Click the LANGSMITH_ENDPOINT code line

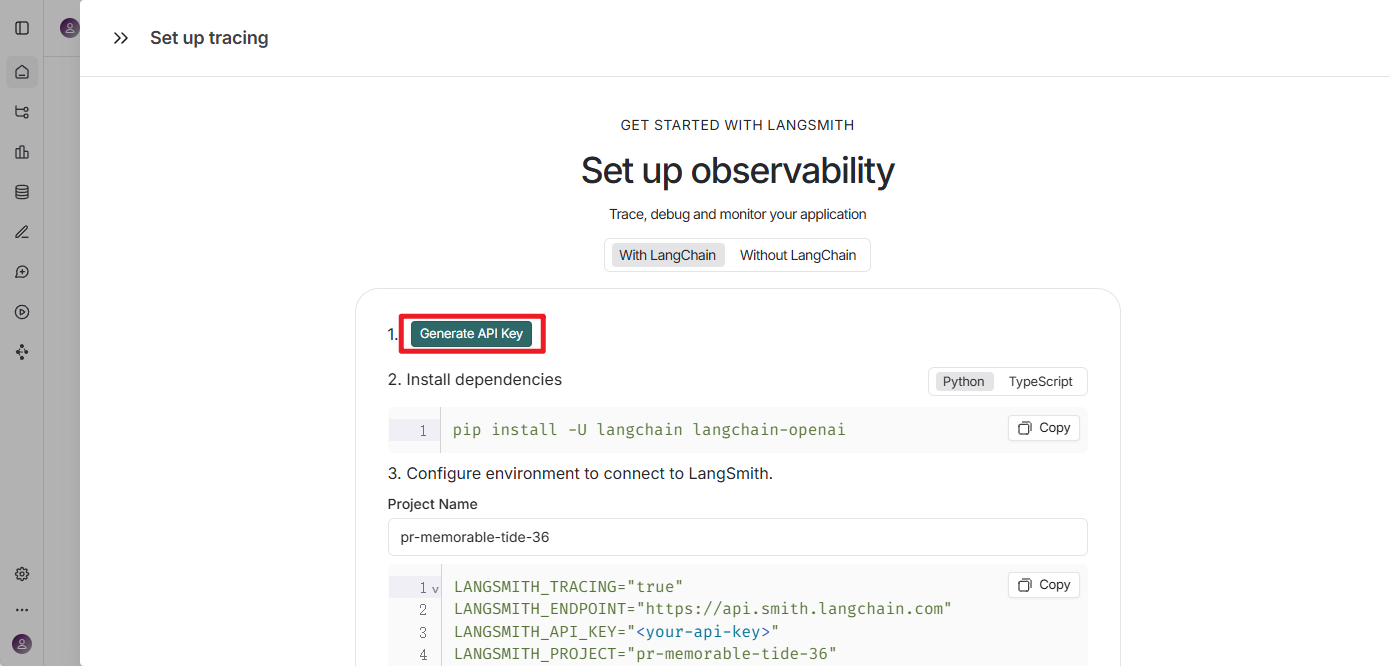tap(703, 609)
